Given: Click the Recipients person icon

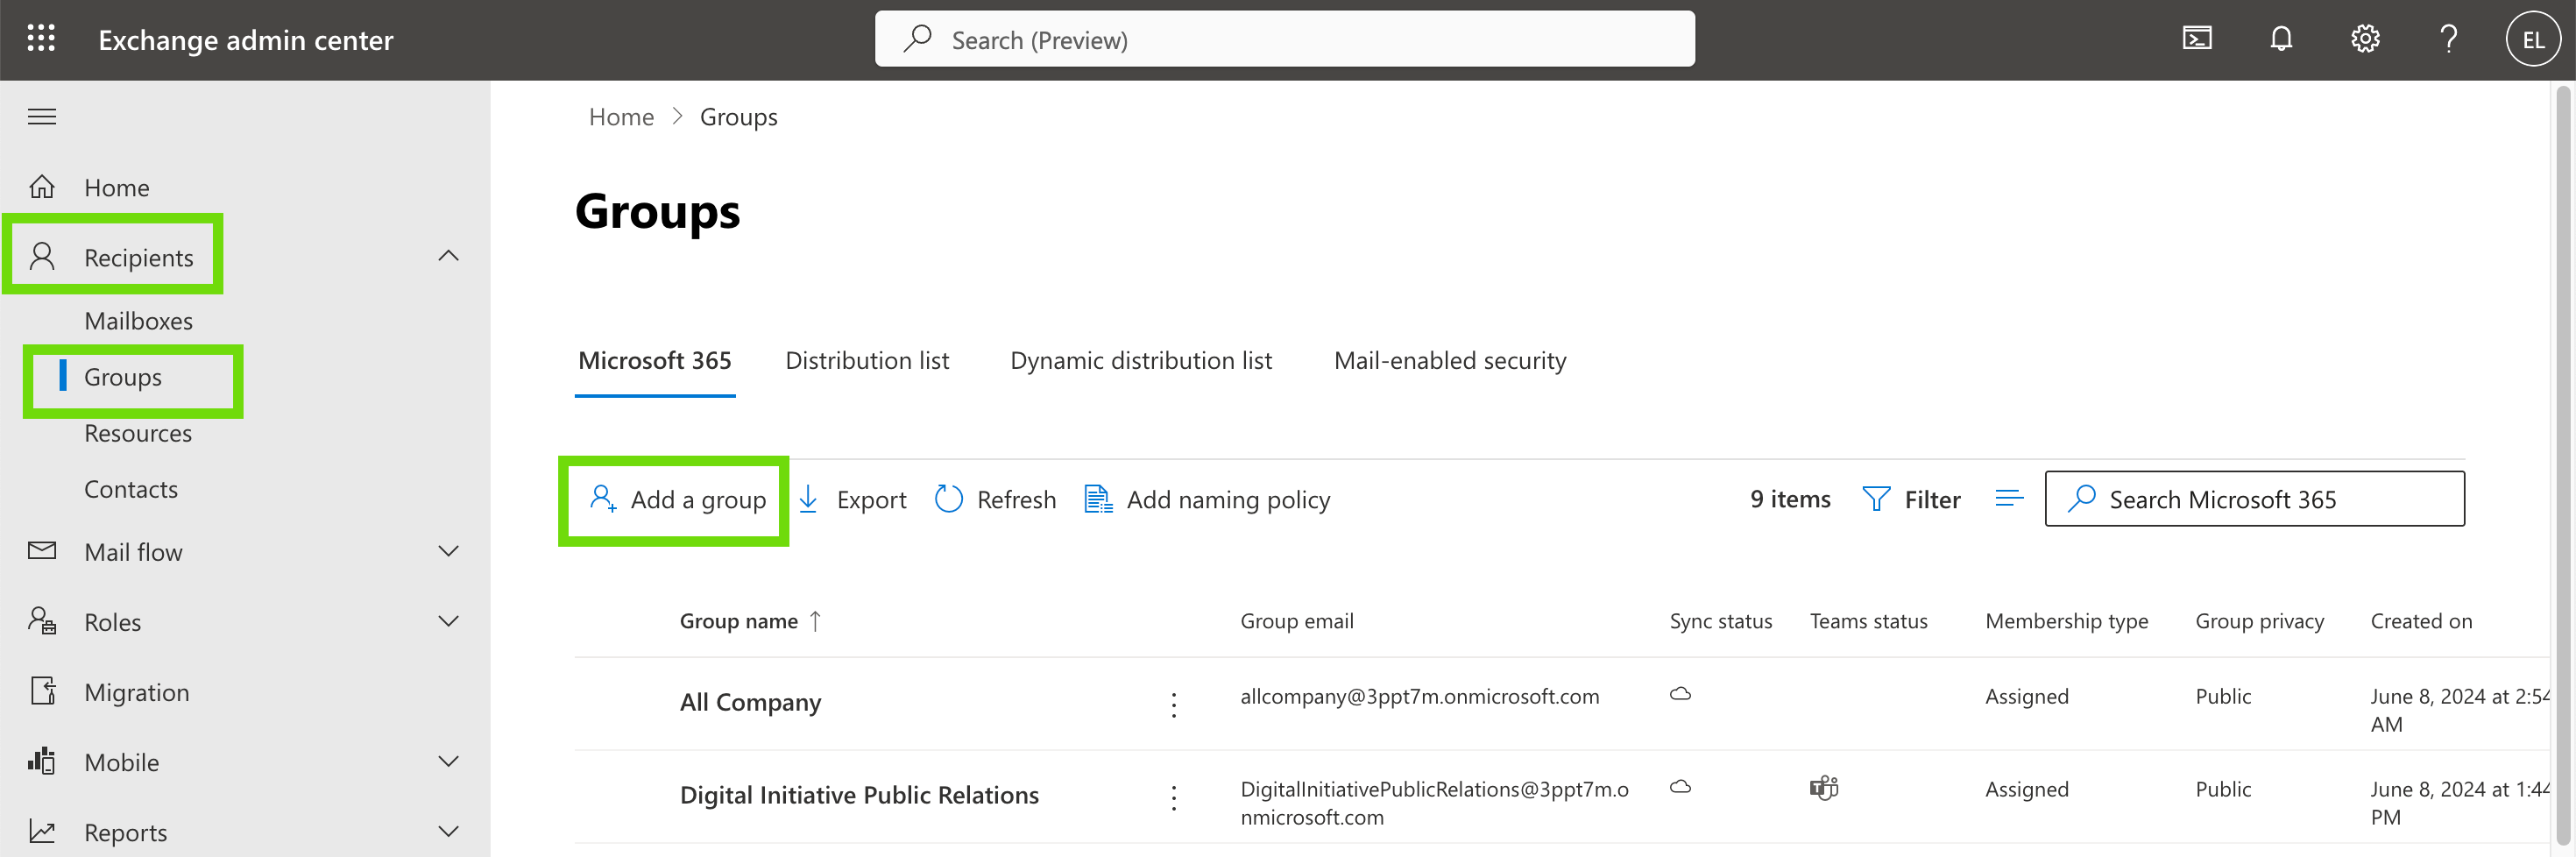Looking at the screenshot, I should pyautogui.click(x=42, y=257).
